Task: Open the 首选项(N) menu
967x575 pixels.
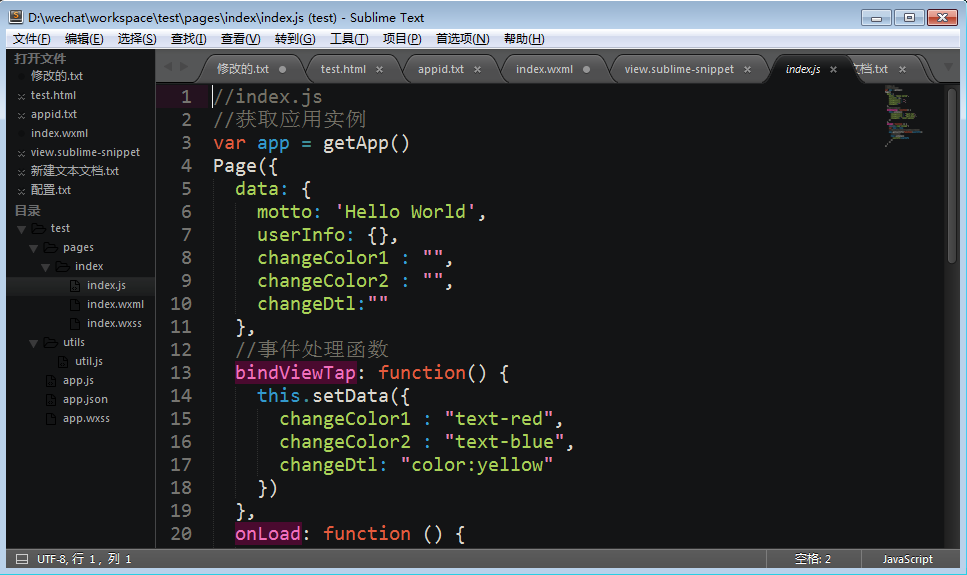Action: click(462, 39)
